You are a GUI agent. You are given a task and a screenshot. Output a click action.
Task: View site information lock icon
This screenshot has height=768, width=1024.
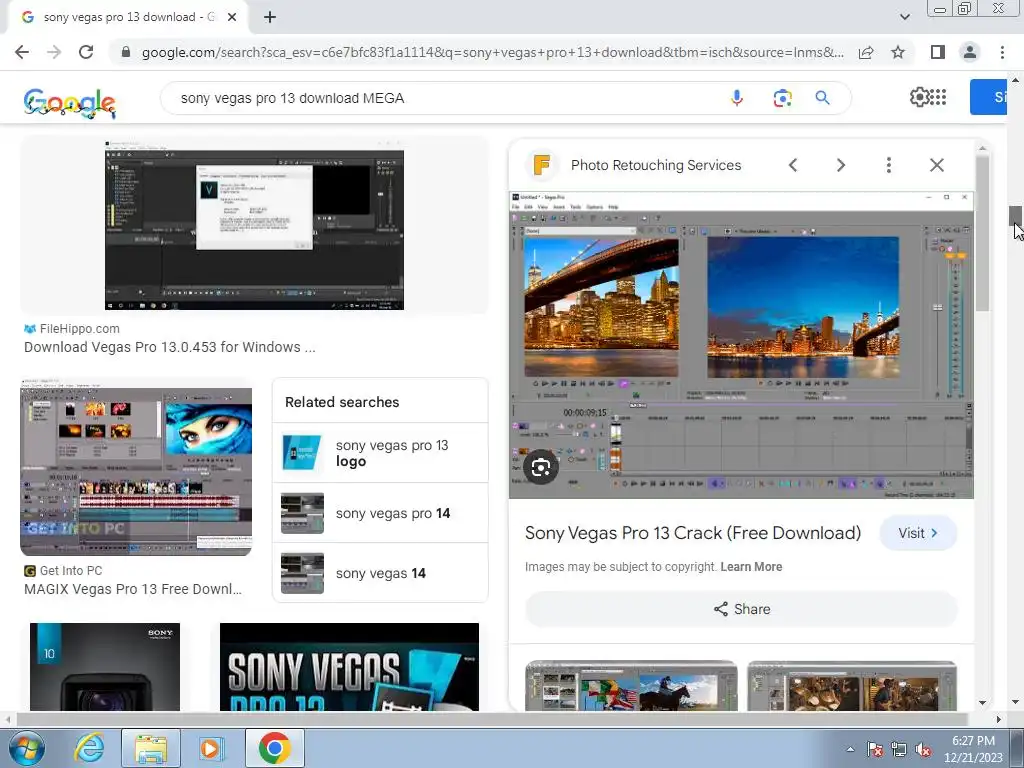[x=126, y=52]
